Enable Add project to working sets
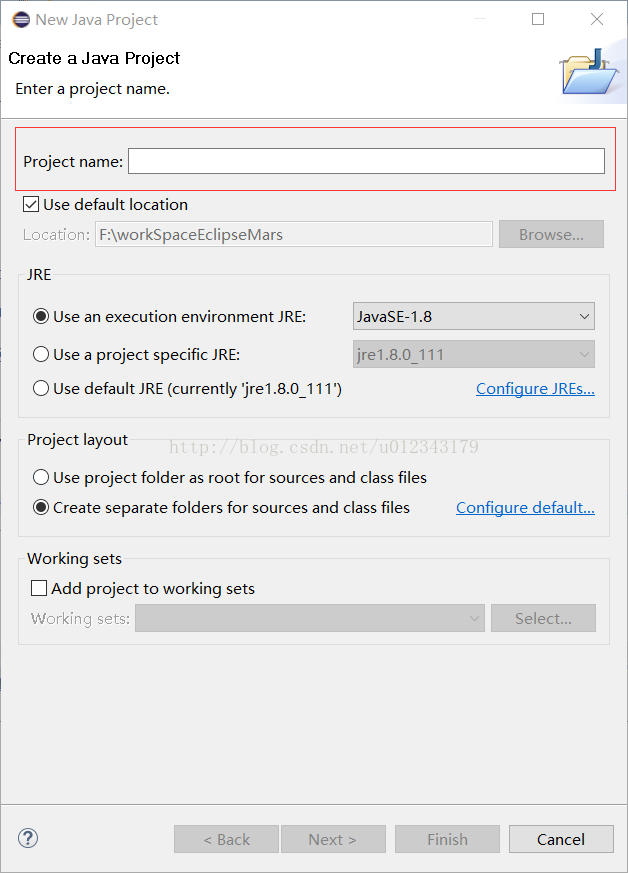 click(x=39, y=588)
